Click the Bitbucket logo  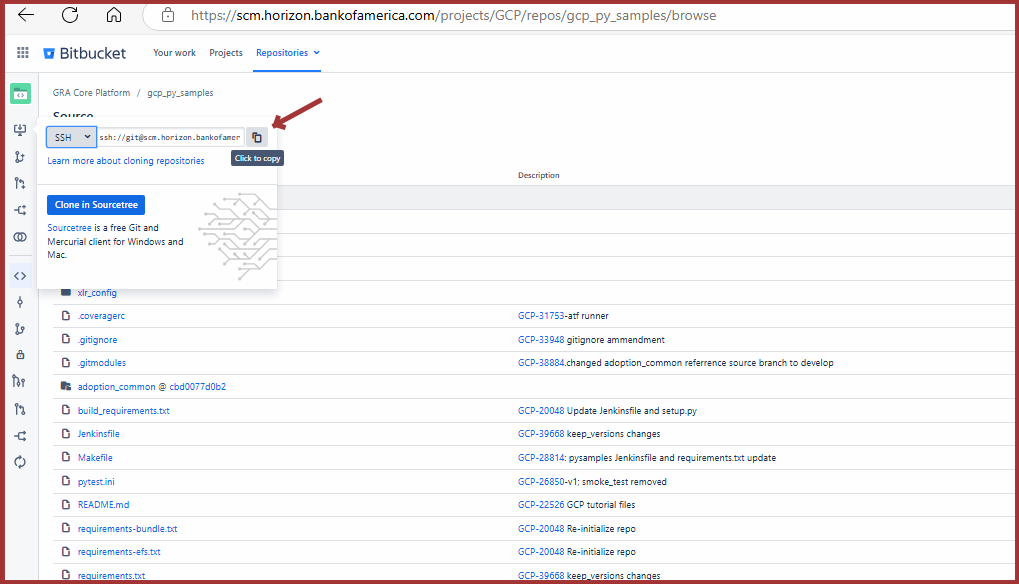(x=84, y=53)
